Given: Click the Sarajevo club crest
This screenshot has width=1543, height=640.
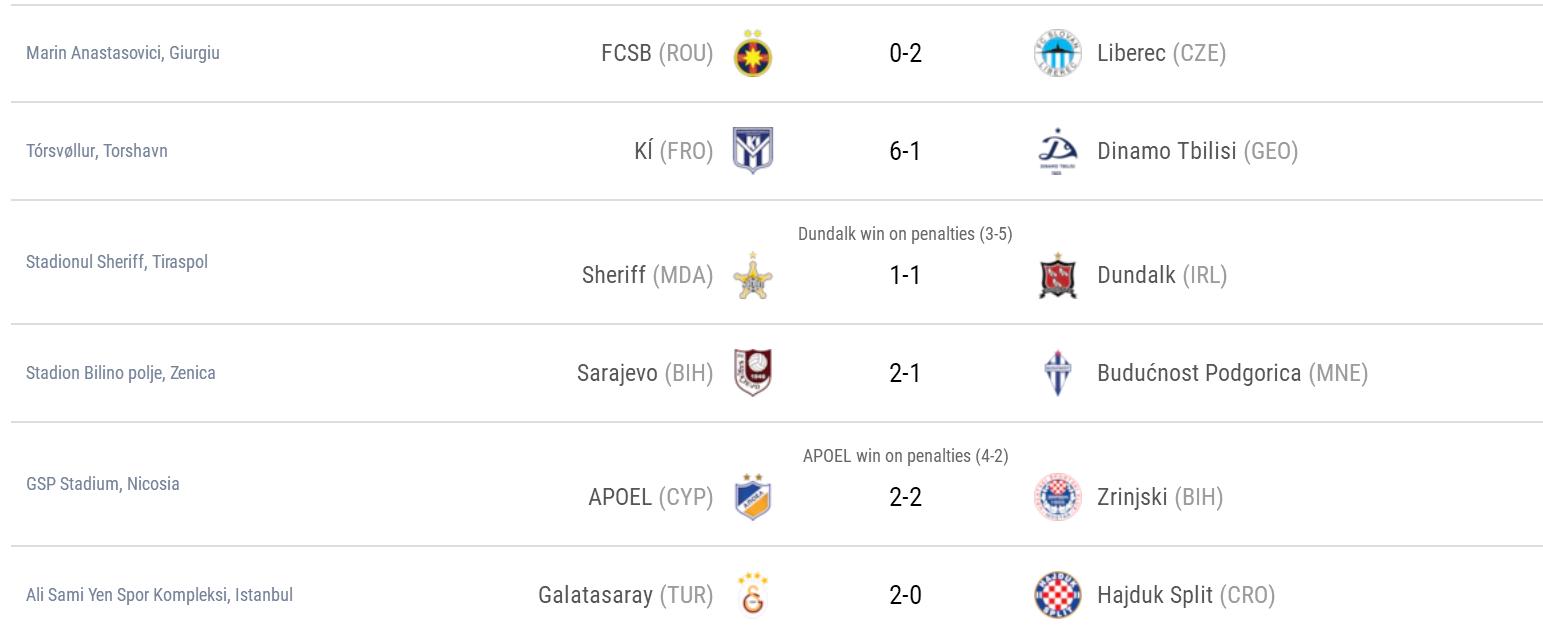Looking at the screenshot, I should 752,373.
